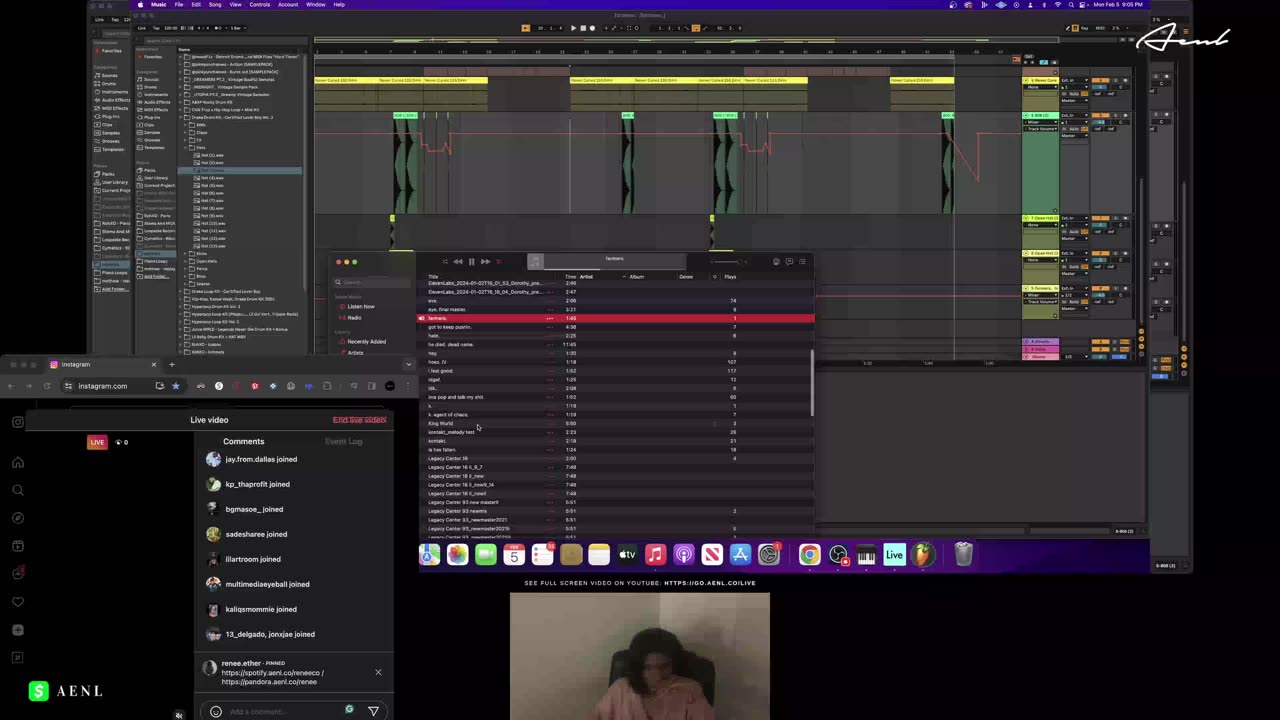Open Chrome three-dot menu
The height and width of the screenshot is (720, 1280).
408,386
